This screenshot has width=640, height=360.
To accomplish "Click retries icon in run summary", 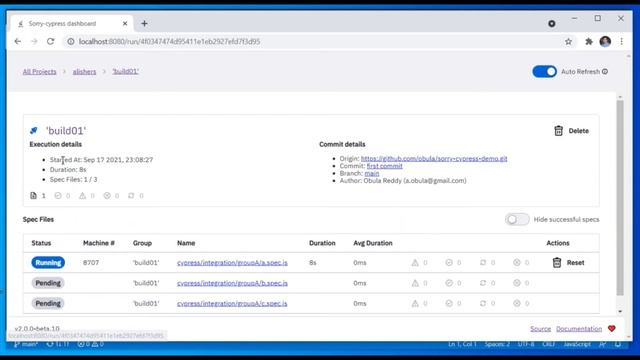I will (x=131, y=196).
